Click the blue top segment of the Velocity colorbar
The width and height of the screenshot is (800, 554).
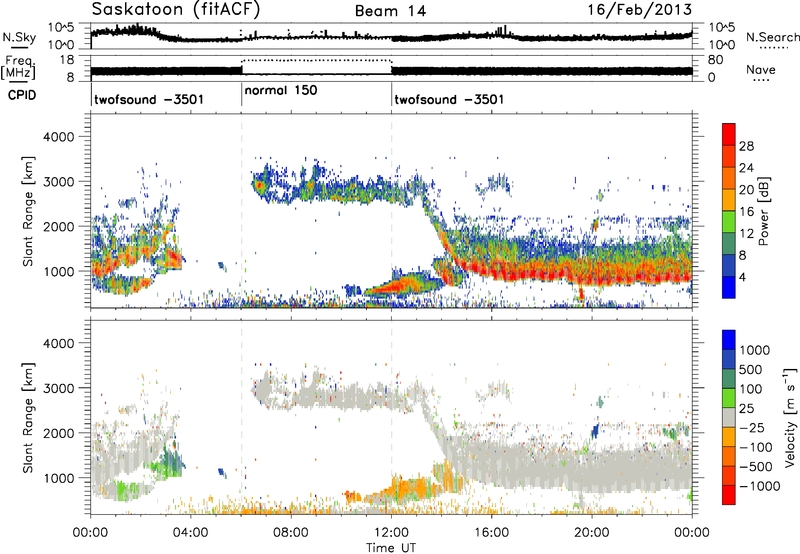pyautogui.click(x=729, y=340)
